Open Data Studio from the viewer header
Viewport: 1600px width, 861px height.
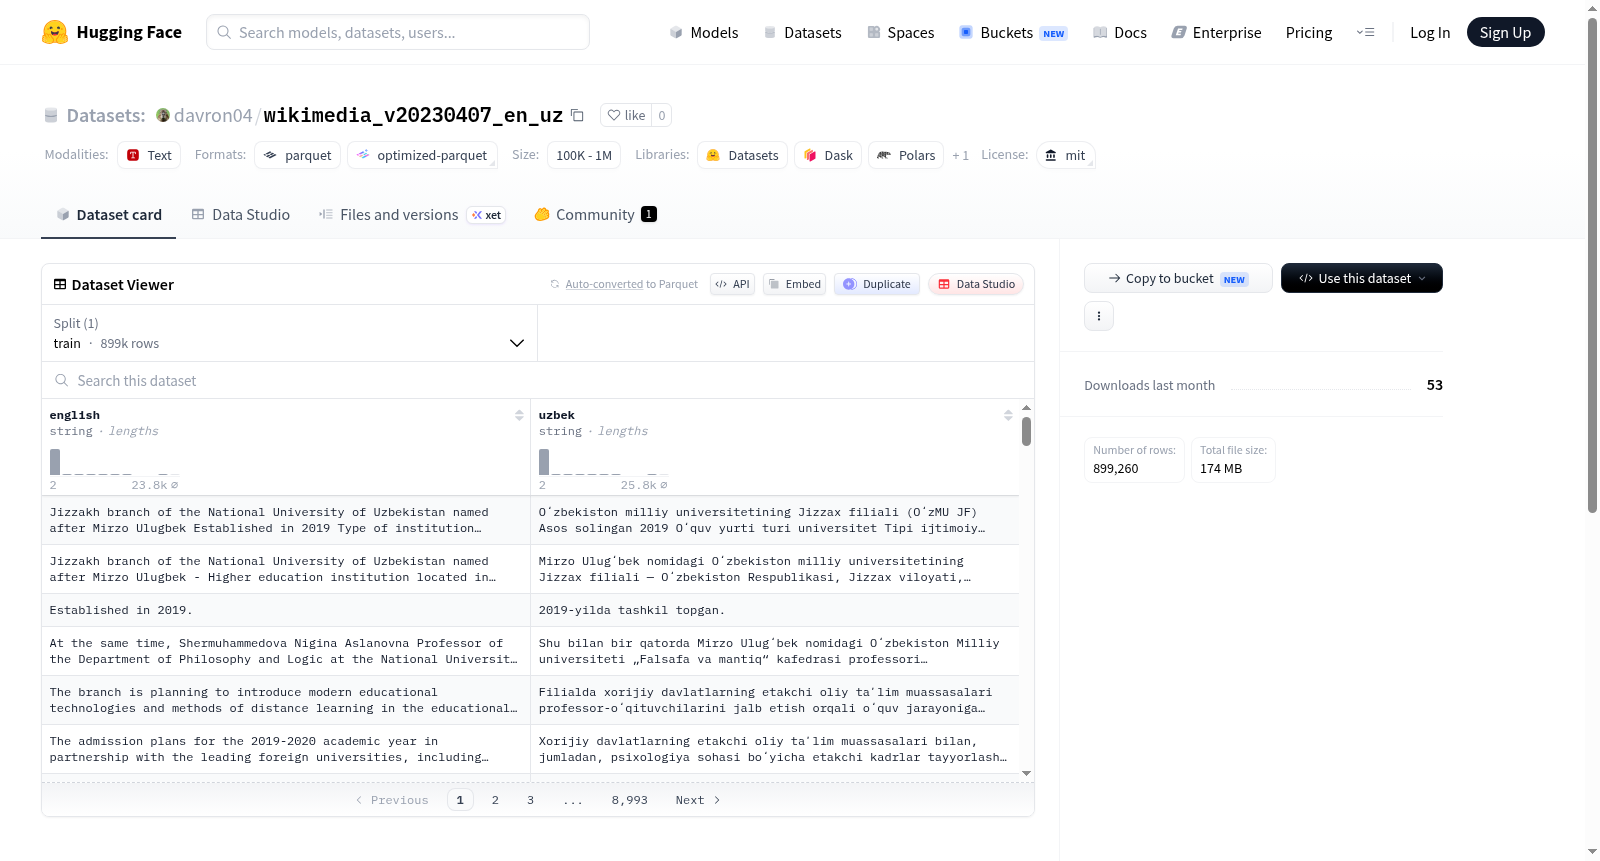976,284
